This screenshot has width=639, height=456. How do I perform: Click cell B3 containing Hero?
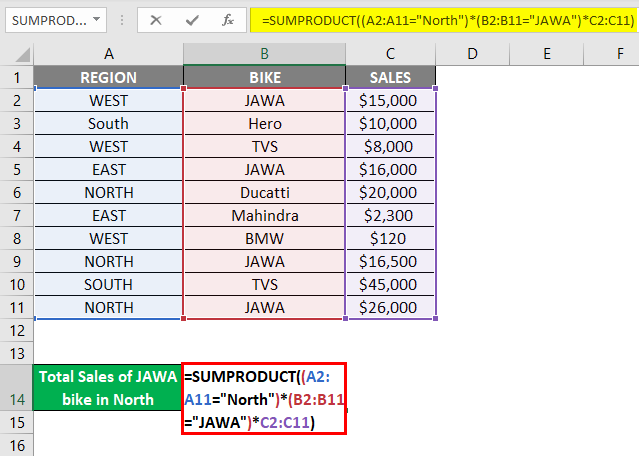pos(264,123)
